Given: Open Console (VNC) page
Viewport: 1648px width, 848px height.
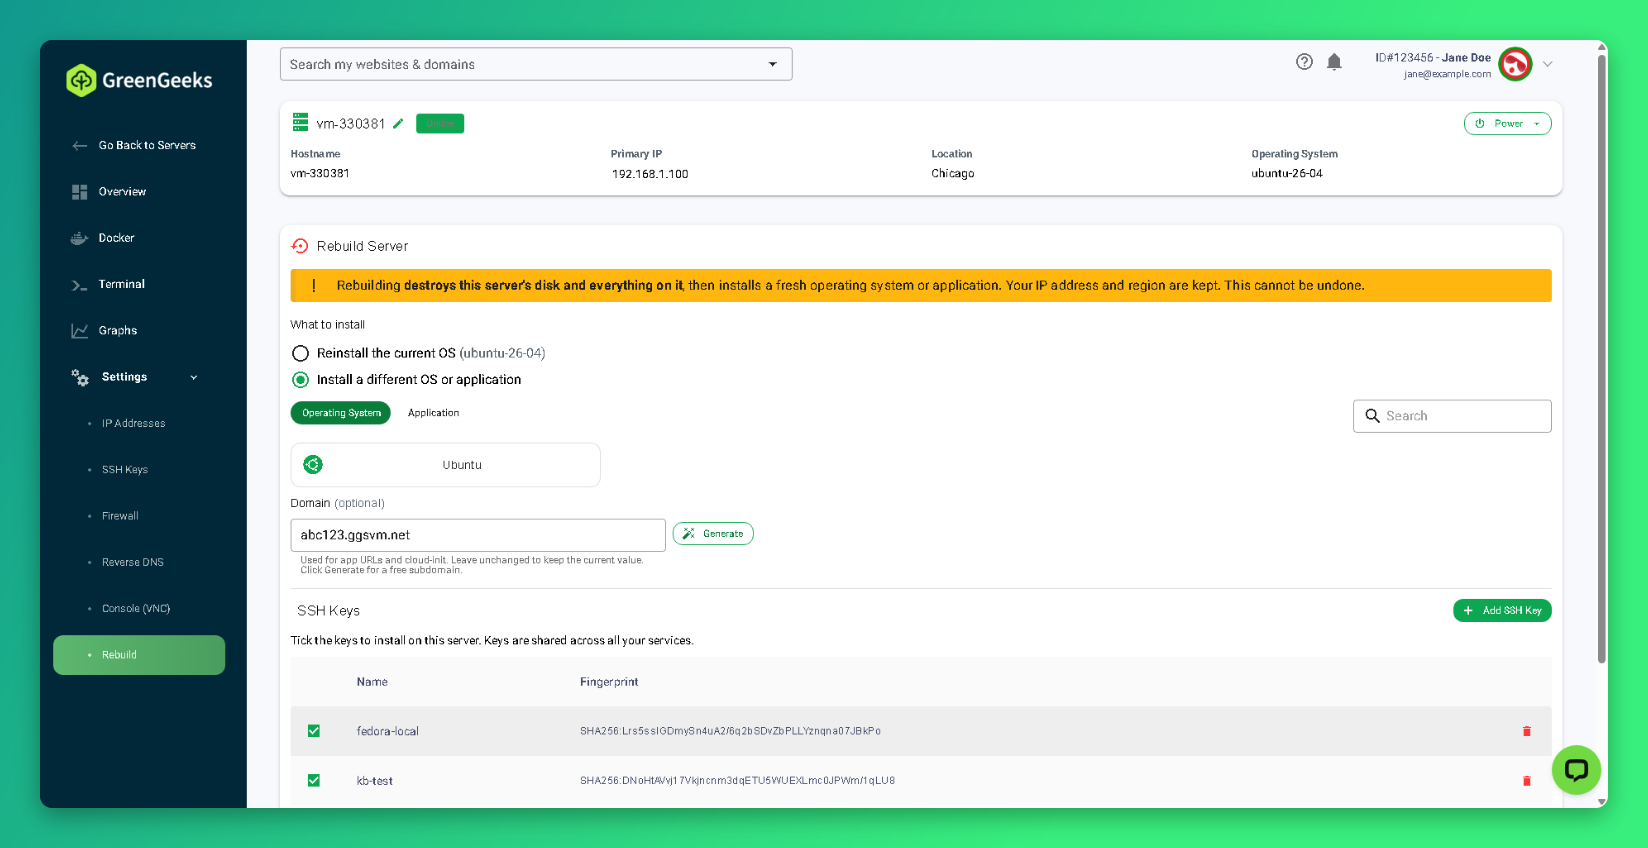Looking at the screenshot, I should (136, 609).
